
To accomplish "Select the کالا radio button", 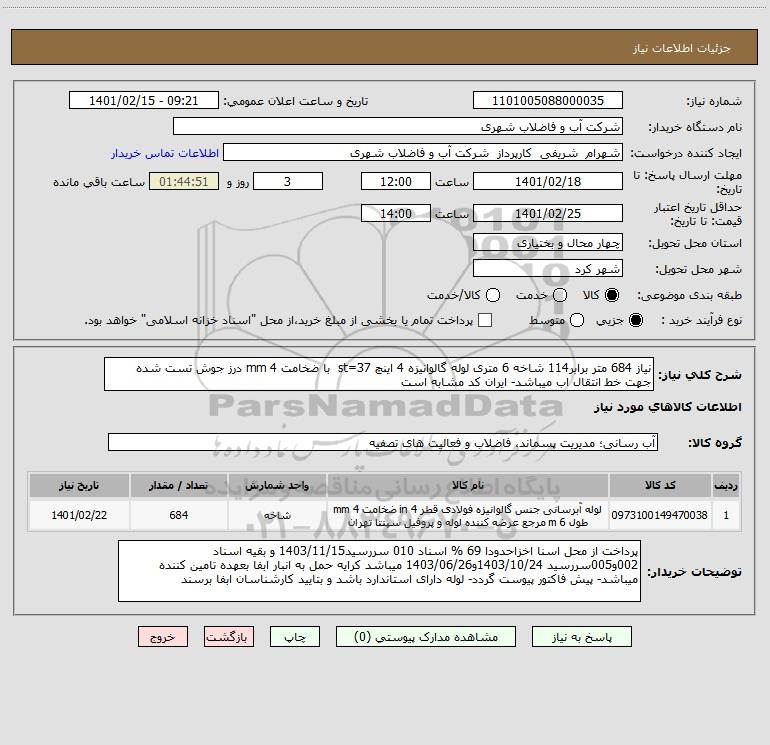I will [x=612, y=295].
